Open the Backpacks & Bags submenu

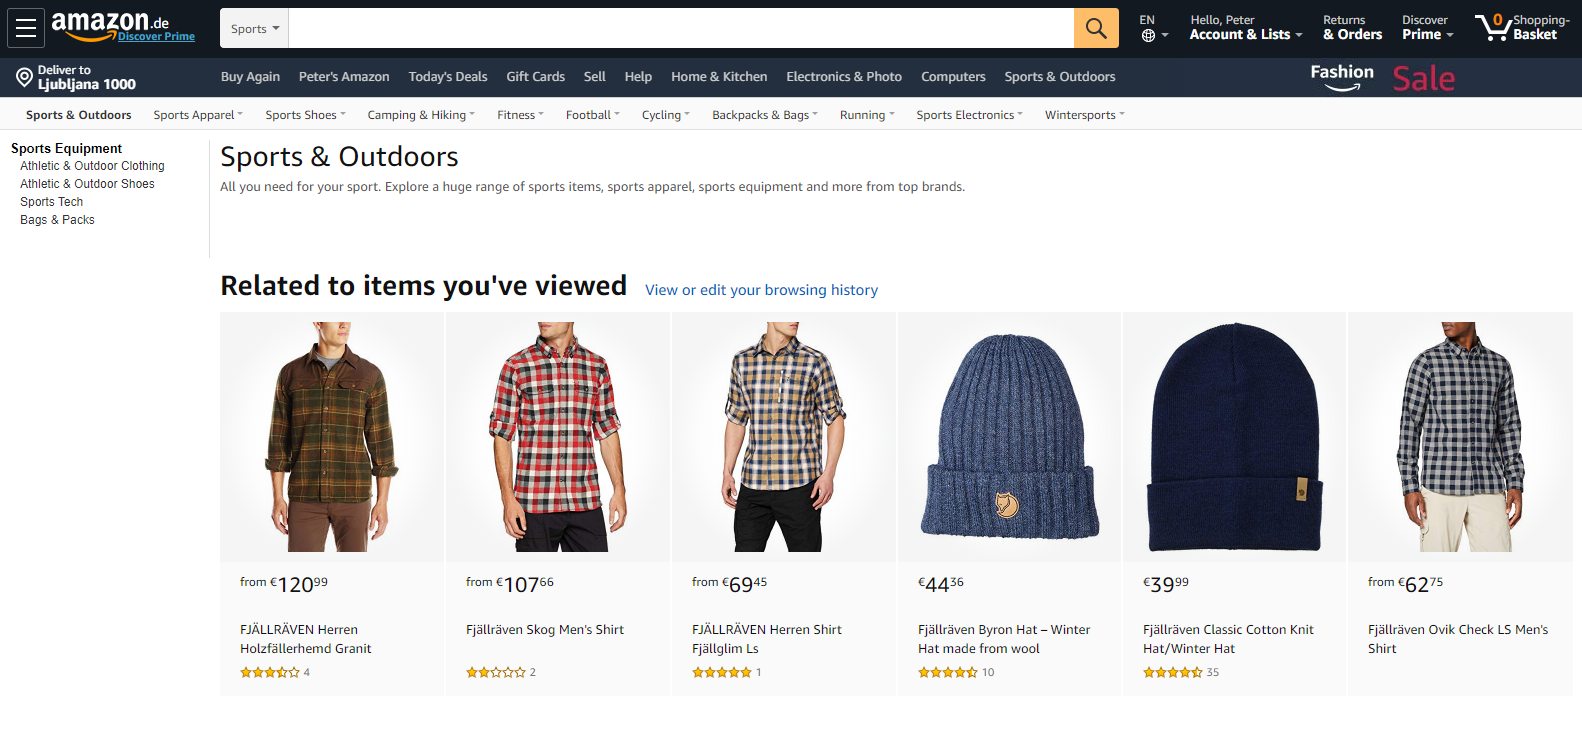click(764, 115)
